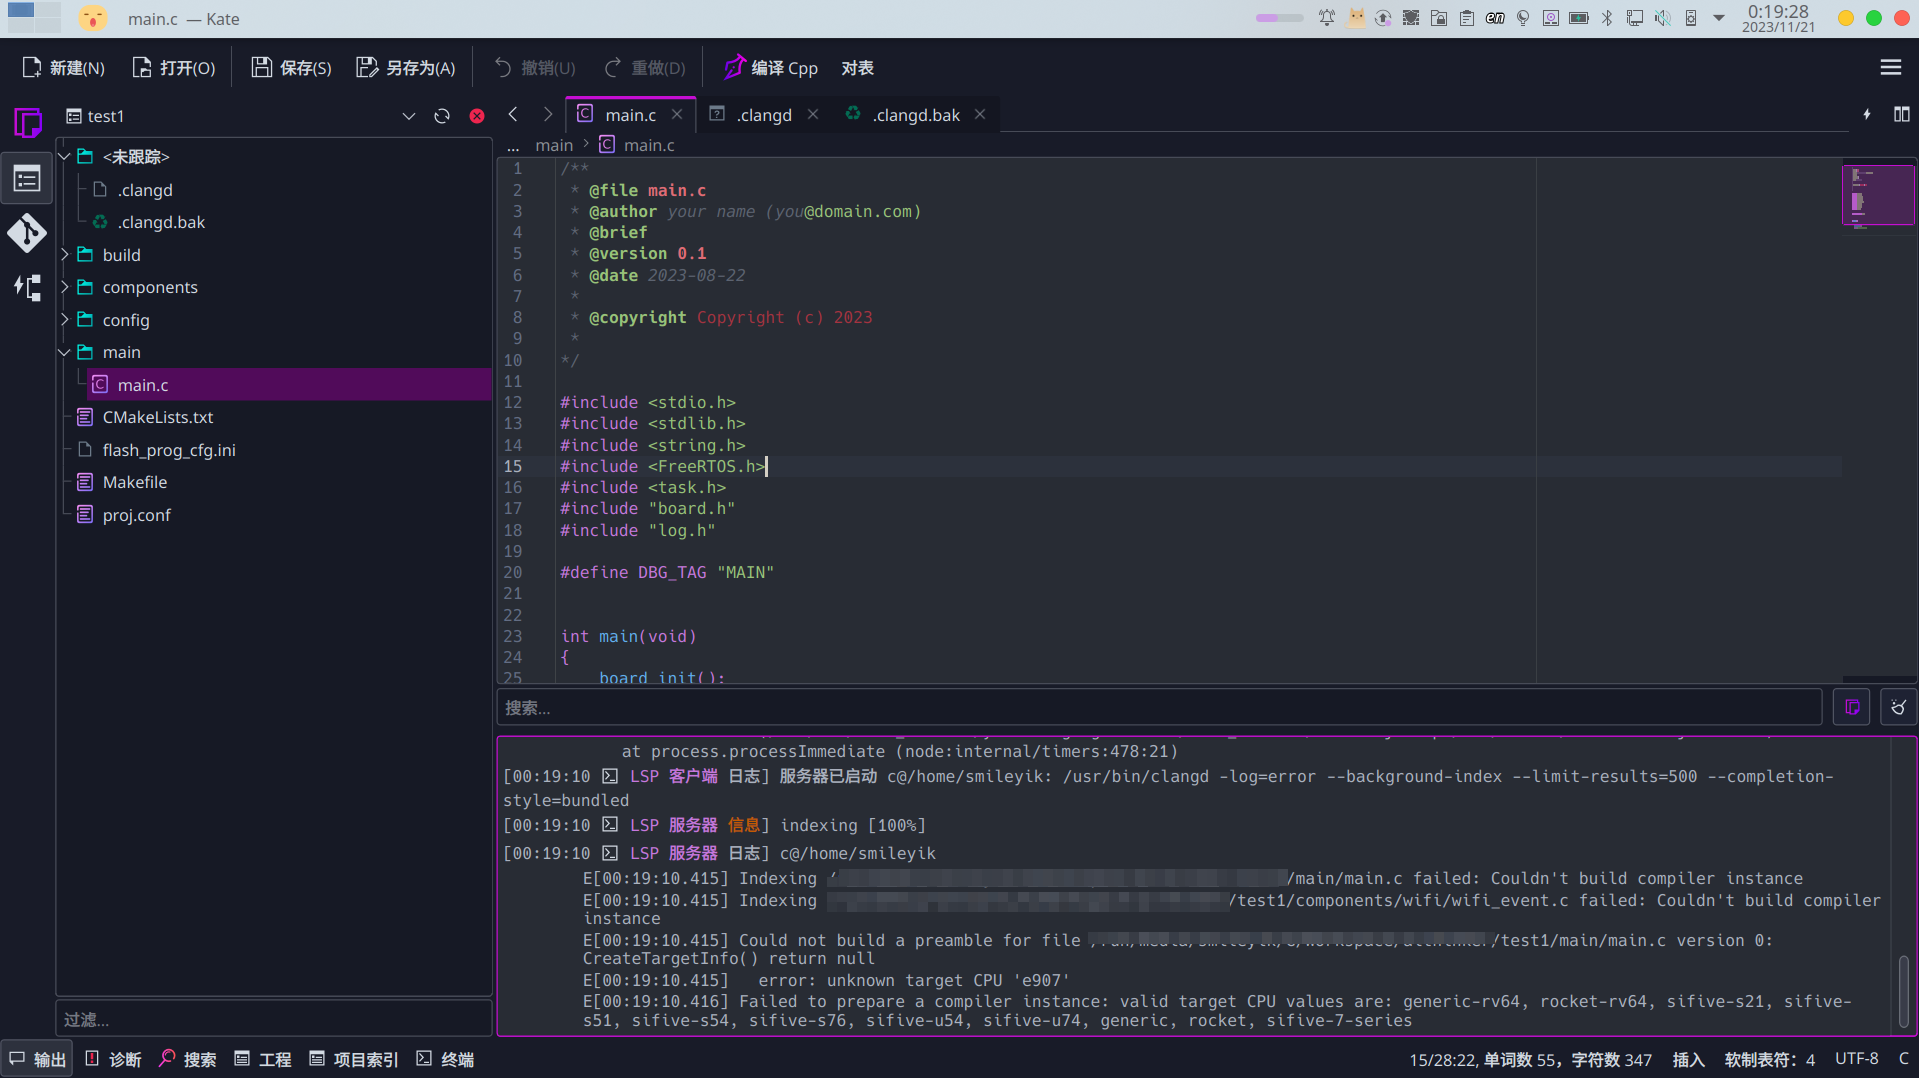Open proj.conf from the tree
Screen dimensions: 1919x1078
(137, 515)
